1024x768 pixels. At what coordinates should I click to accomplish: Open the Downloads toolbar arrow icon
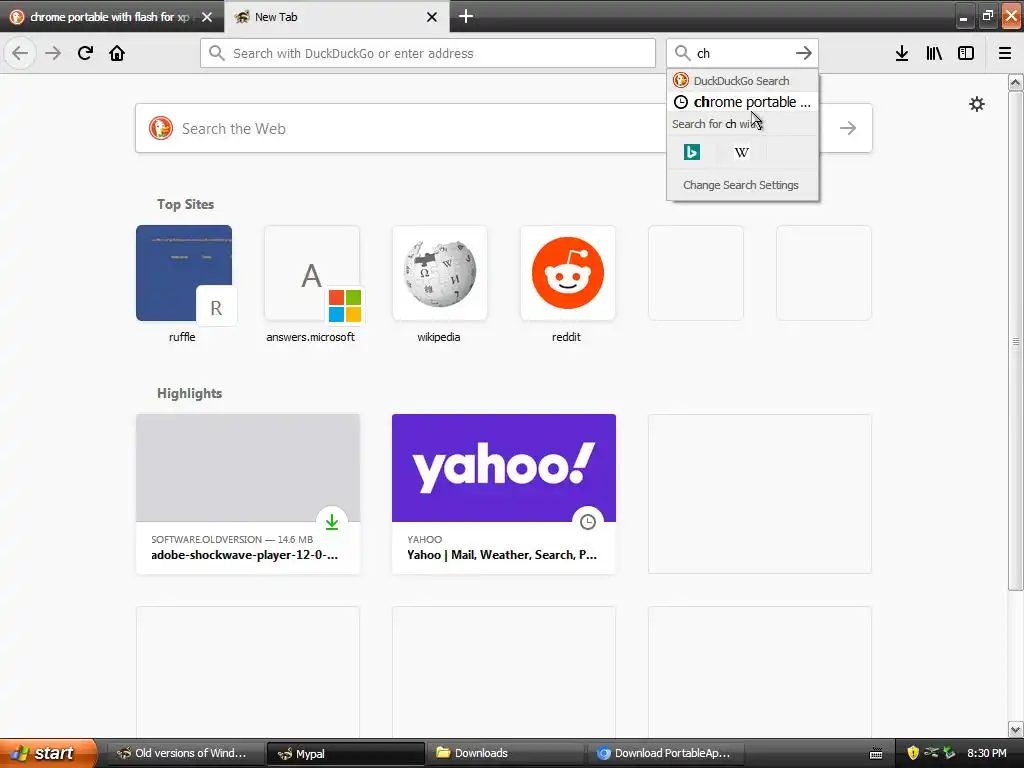(x=902, y=53)
